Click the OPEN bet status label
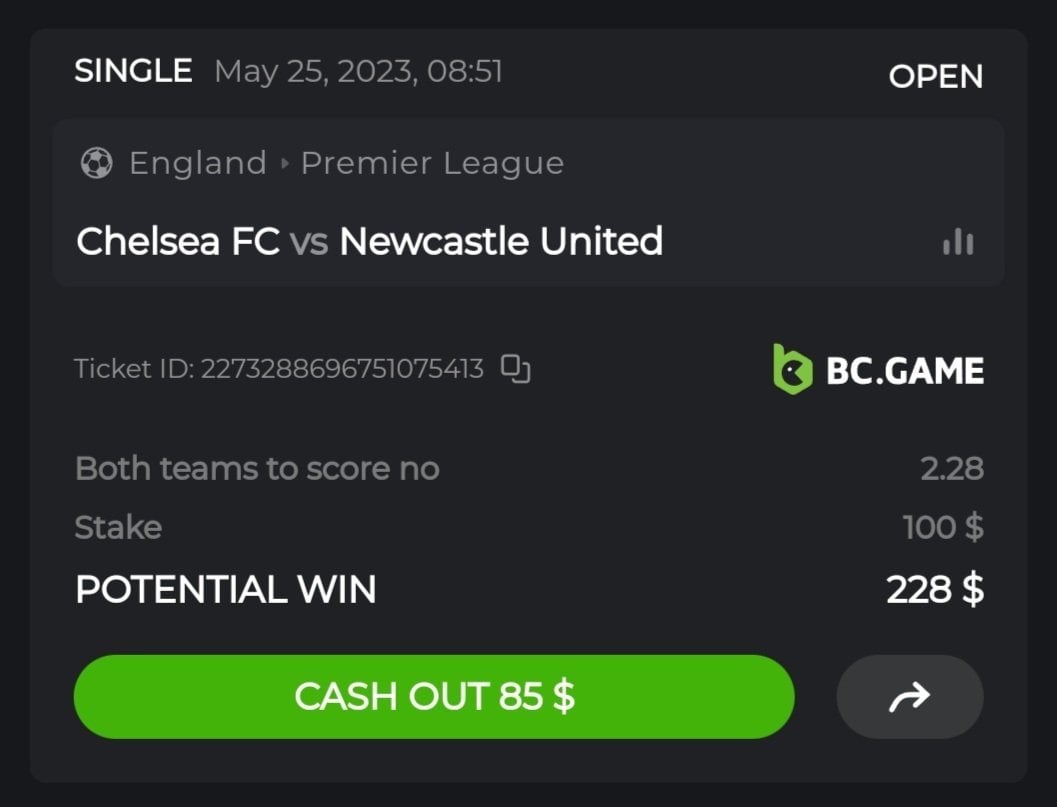This screenshot has width=1057, height=807. click(x=935, y=76)
